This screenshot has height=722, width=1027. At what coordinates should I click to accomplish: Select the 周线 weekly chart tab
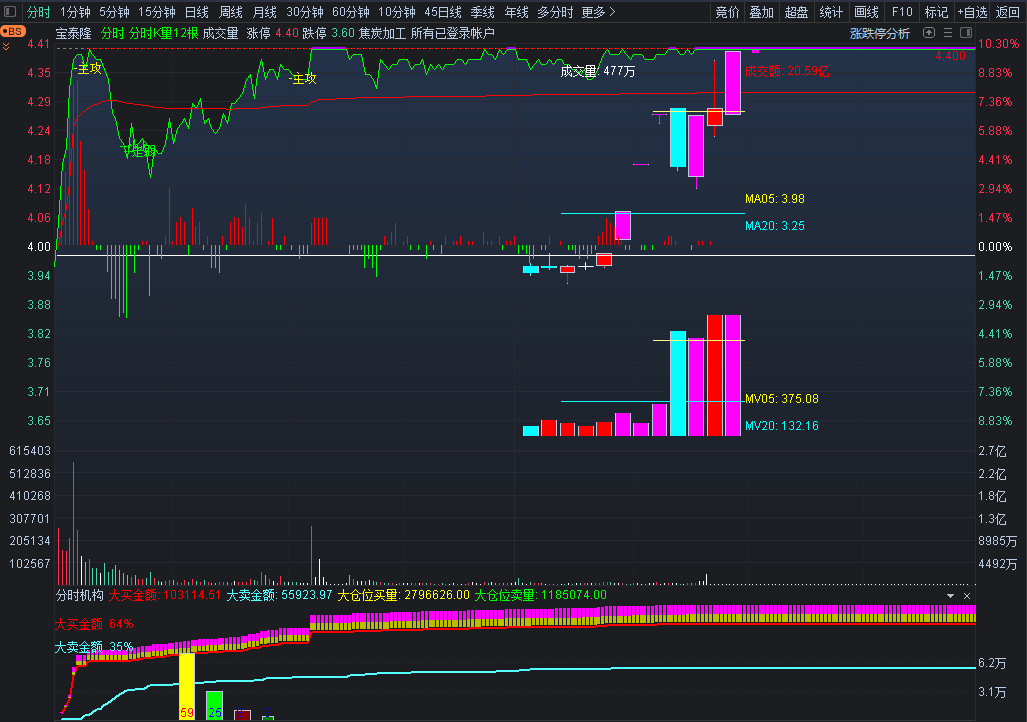[231, 12]
